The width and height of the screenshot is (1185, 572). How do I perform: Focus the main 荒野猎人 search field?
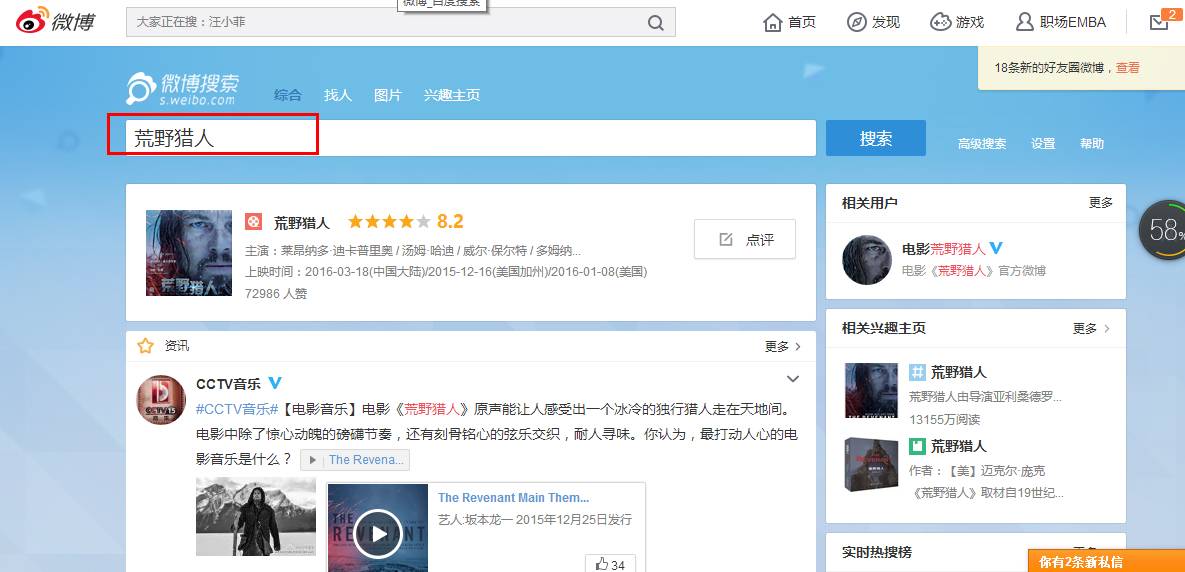[x=470, y=138]
